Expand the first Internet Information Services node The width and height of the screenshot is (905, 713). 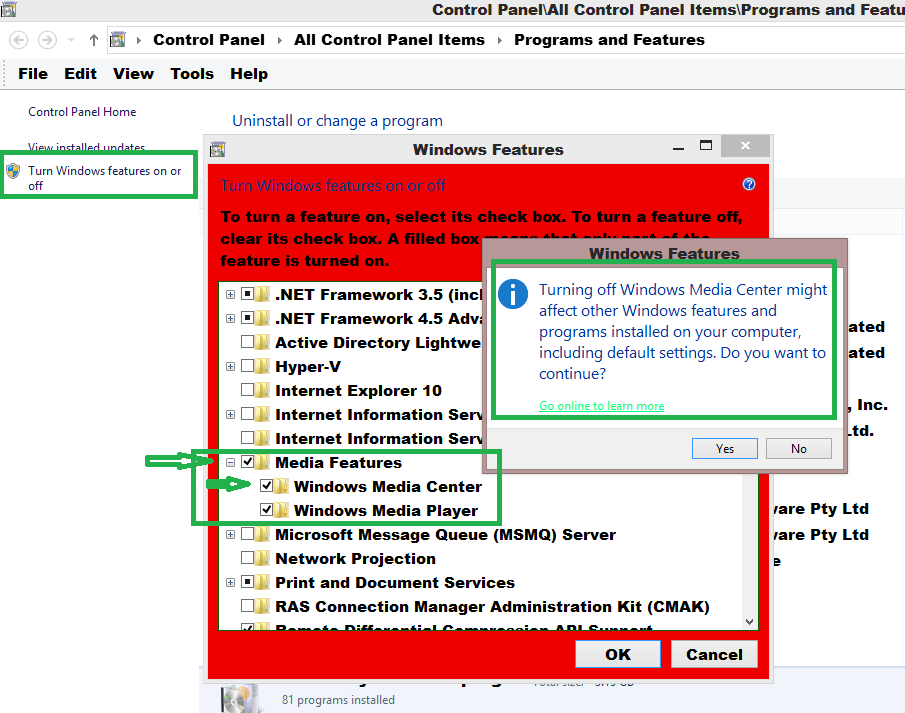(230, 415)
